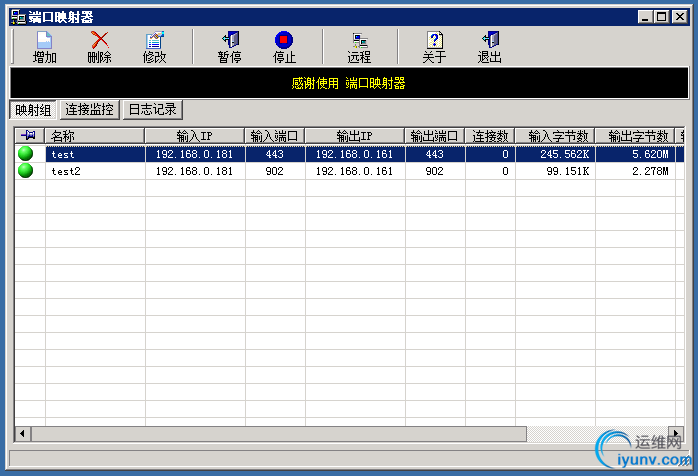Click the horizontal scrollbar left arrow

[22, 433]
